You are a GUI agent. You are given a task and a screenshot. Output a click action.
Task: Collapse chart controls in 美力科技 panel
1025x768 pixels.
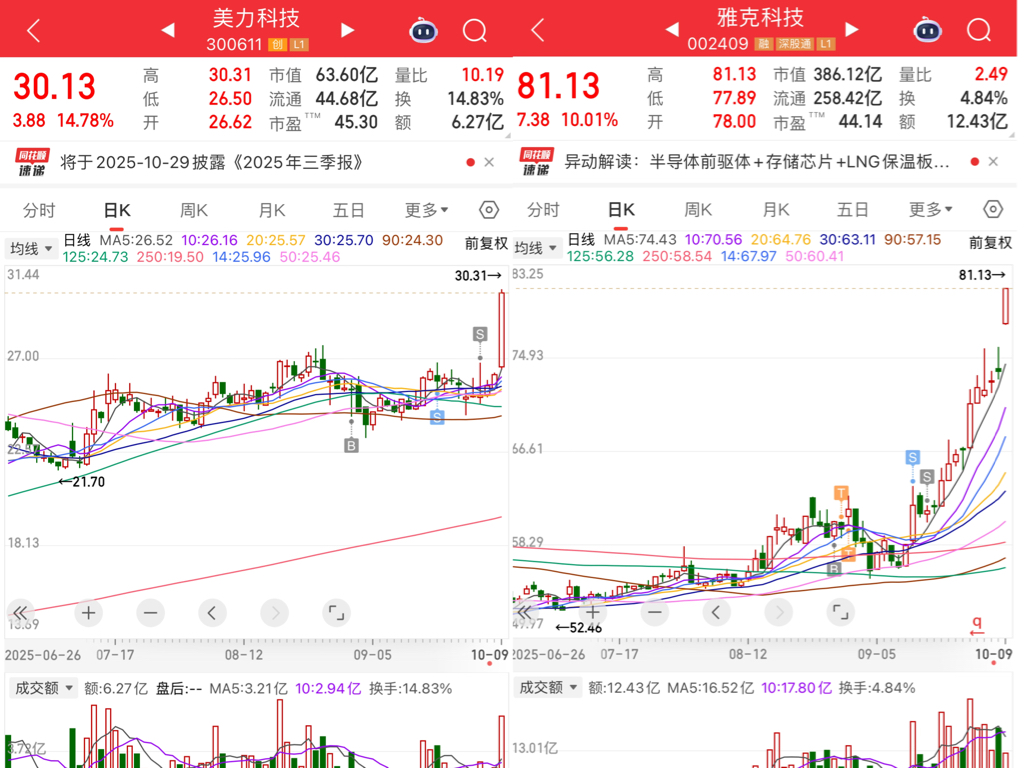point(20,613)
